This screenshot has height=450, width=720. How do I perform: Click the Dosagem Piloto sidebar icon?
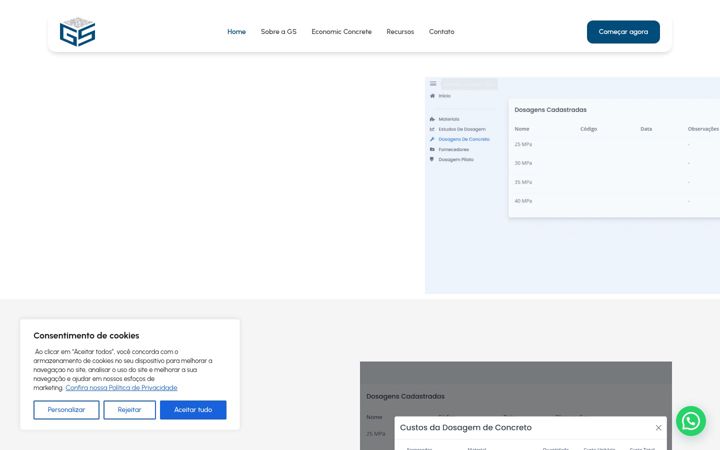click(x=432, y=159)
